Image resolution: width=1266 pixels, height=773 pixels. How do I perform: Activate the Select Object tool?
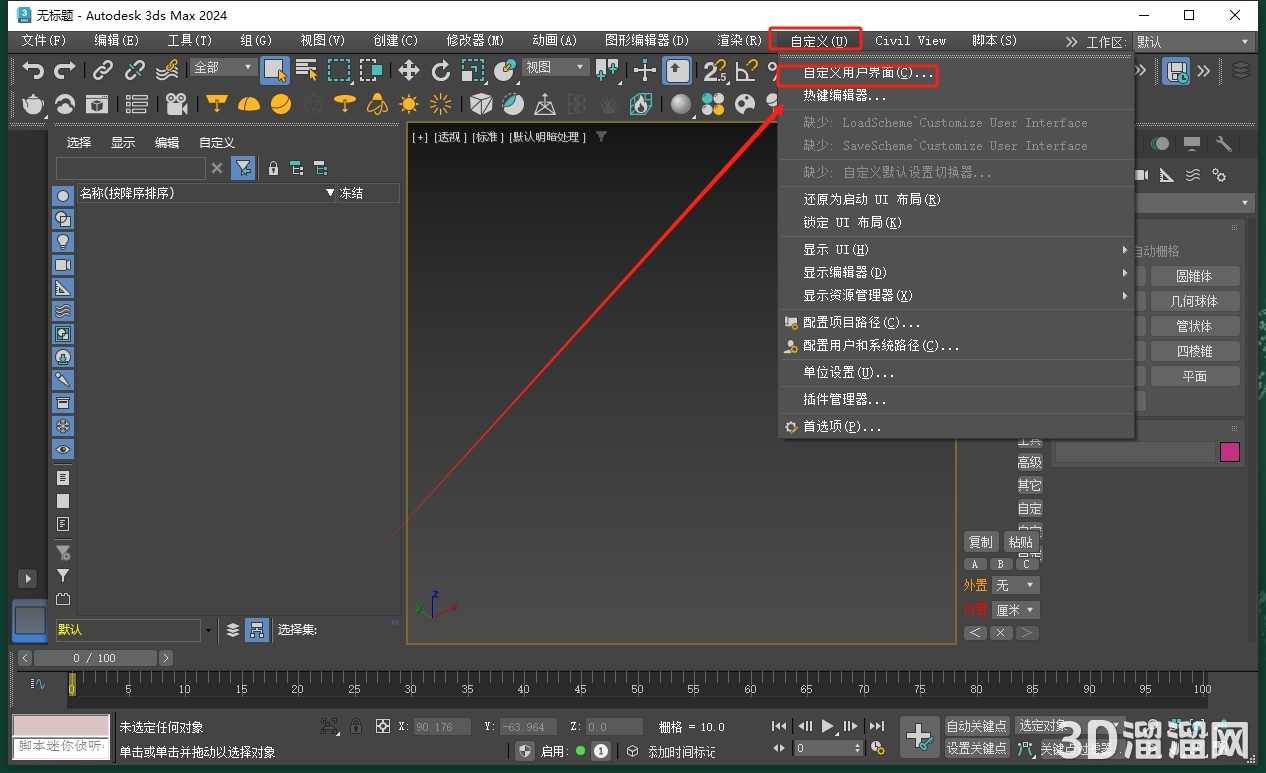coord(275,70)
